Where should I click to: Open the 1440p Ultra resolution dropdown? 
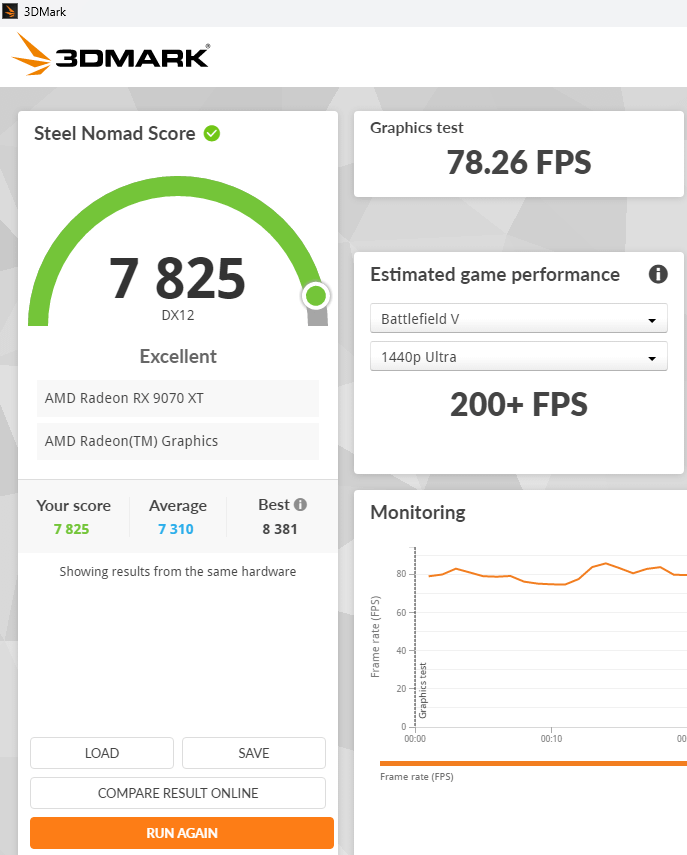point(519,357)
